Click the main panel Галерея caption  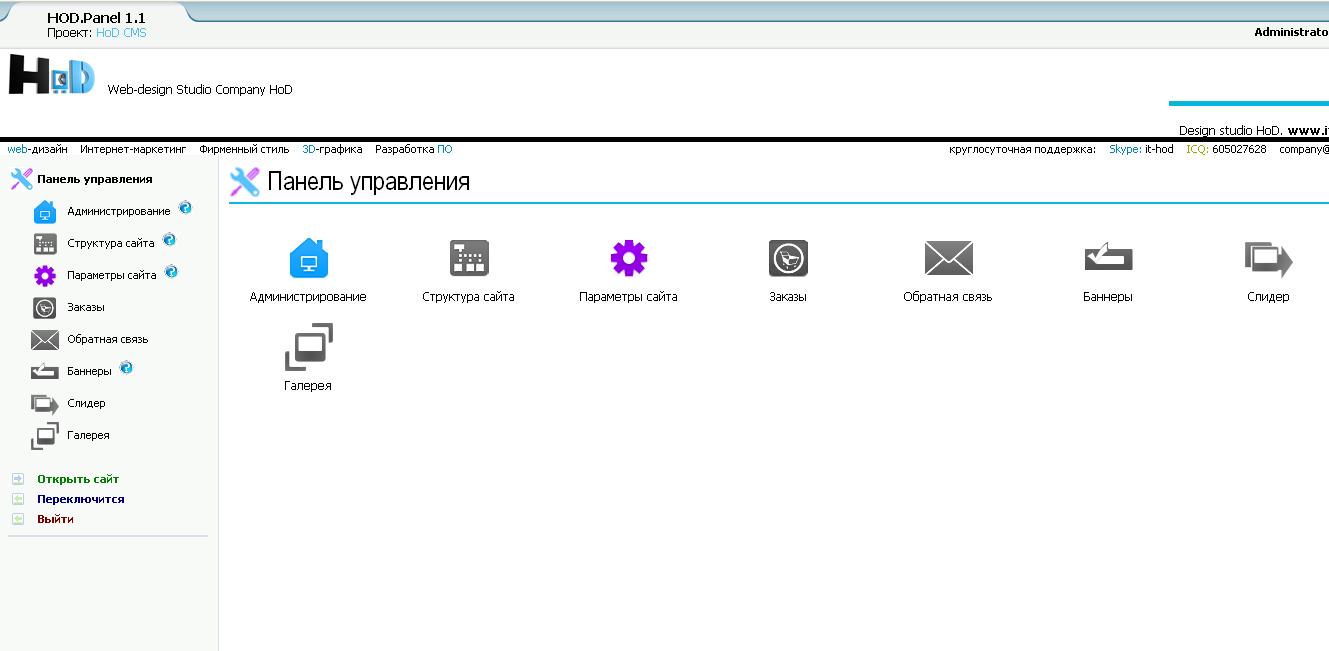click(x=308, y=386)
